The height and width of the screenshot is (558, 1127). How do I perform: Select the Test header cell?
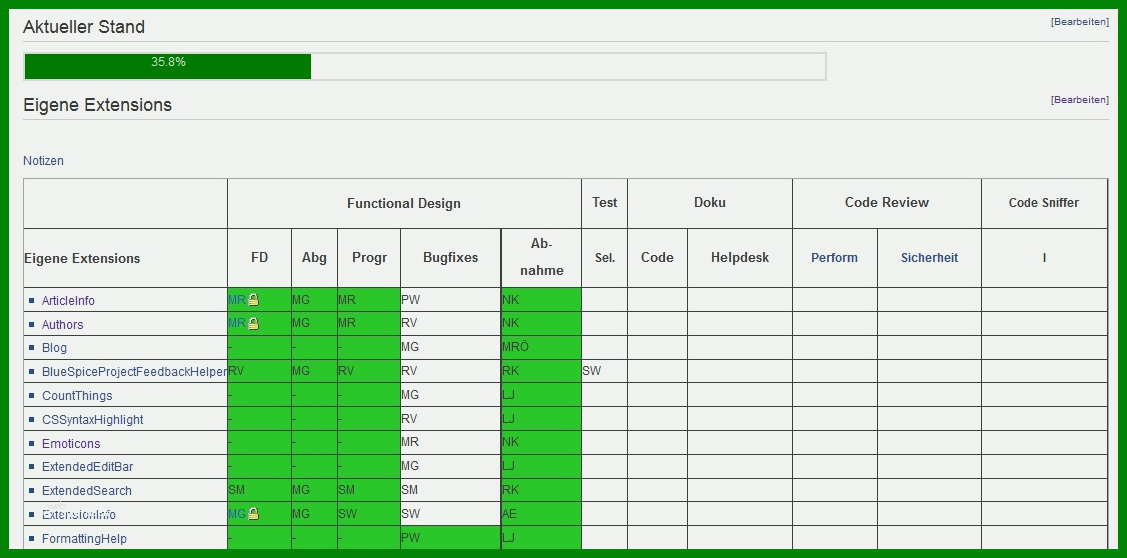pos(604,203)
